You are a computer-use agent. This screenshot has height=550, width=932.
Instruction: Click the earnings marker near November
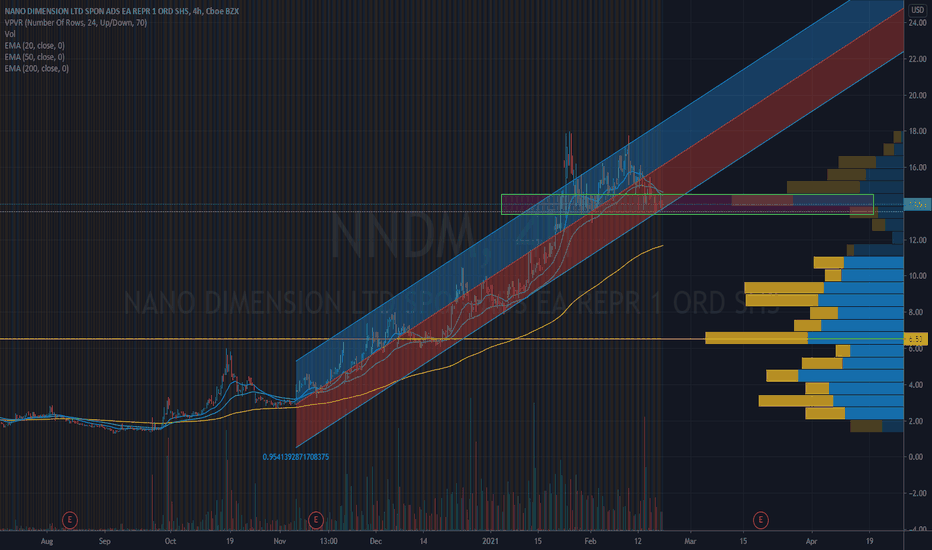click(x=316, y=520)
